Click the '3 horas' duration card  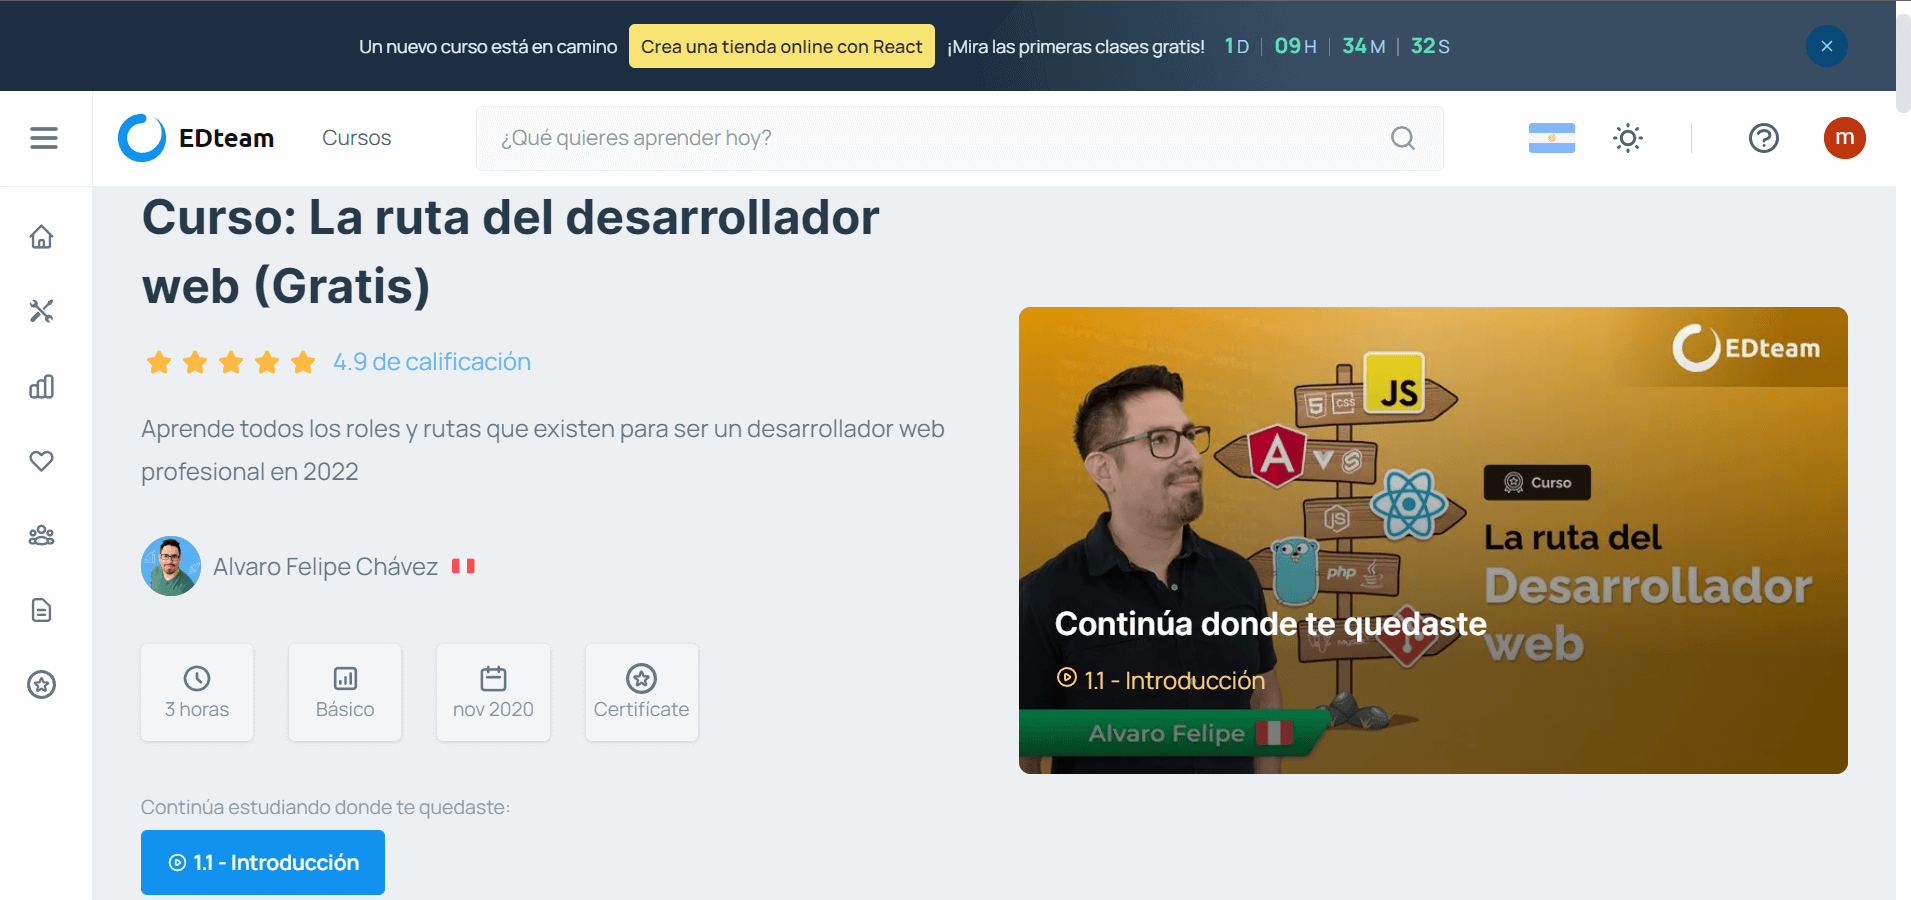(197, 692)
